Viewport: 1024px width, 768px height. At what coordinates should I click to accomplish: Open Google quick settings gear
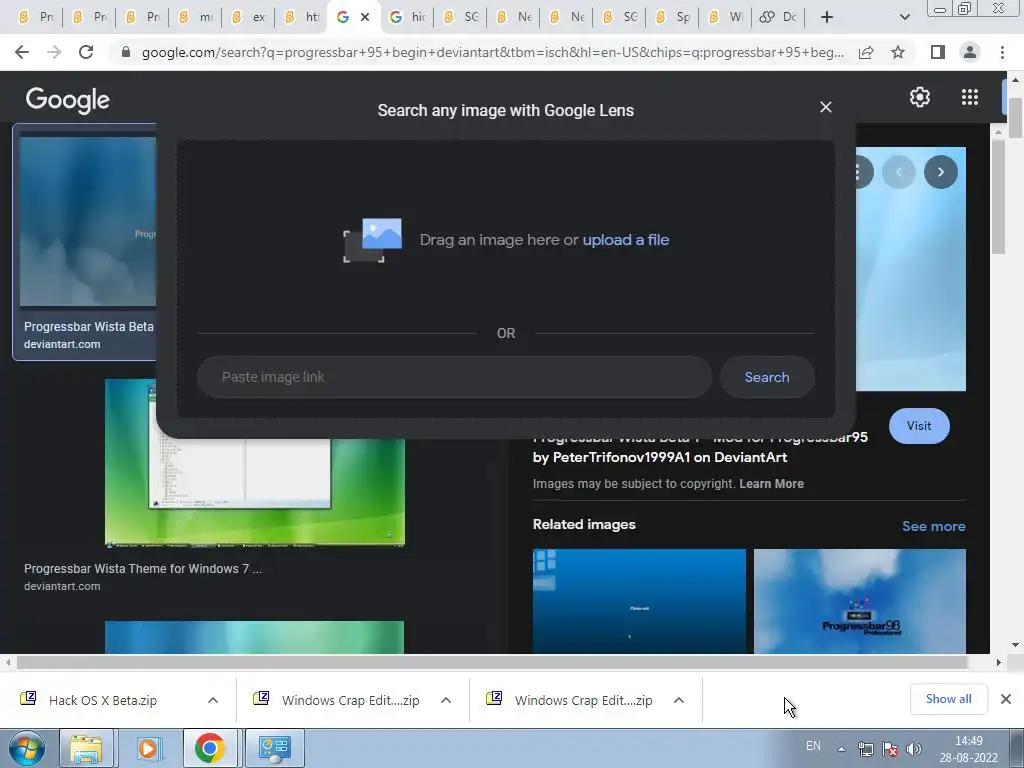click(x=920, y=97)
